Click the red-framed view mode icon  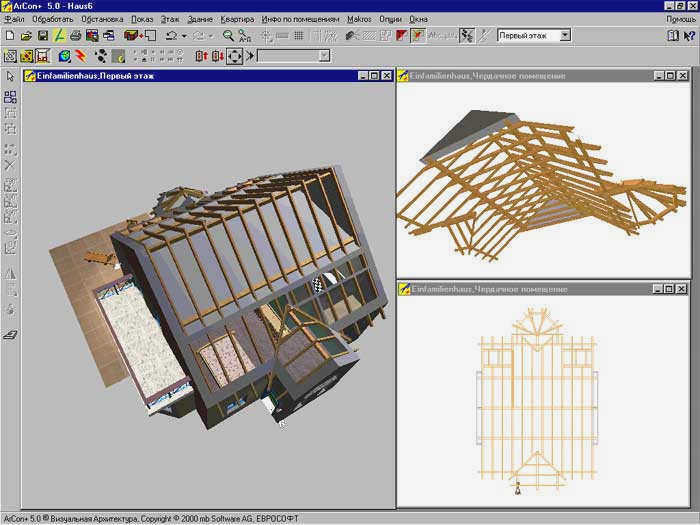[42, 56]
